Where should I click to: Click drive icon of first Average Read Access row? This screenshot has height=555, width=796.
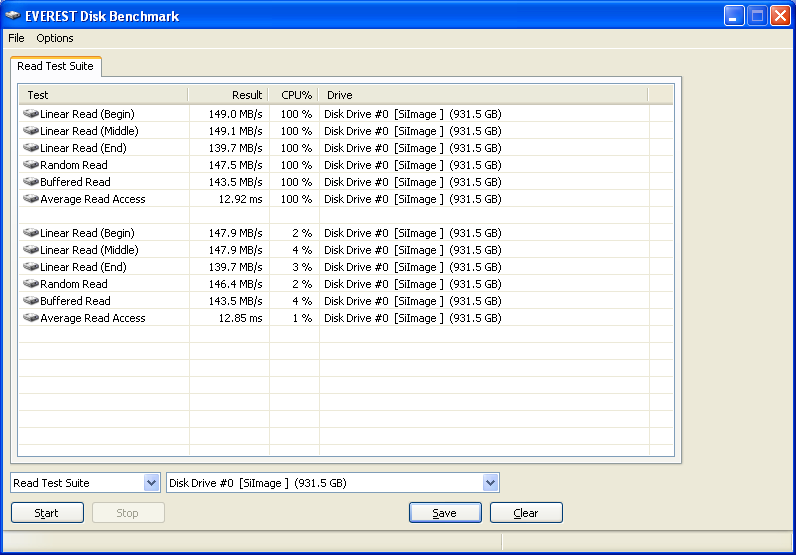coord(31,199)
